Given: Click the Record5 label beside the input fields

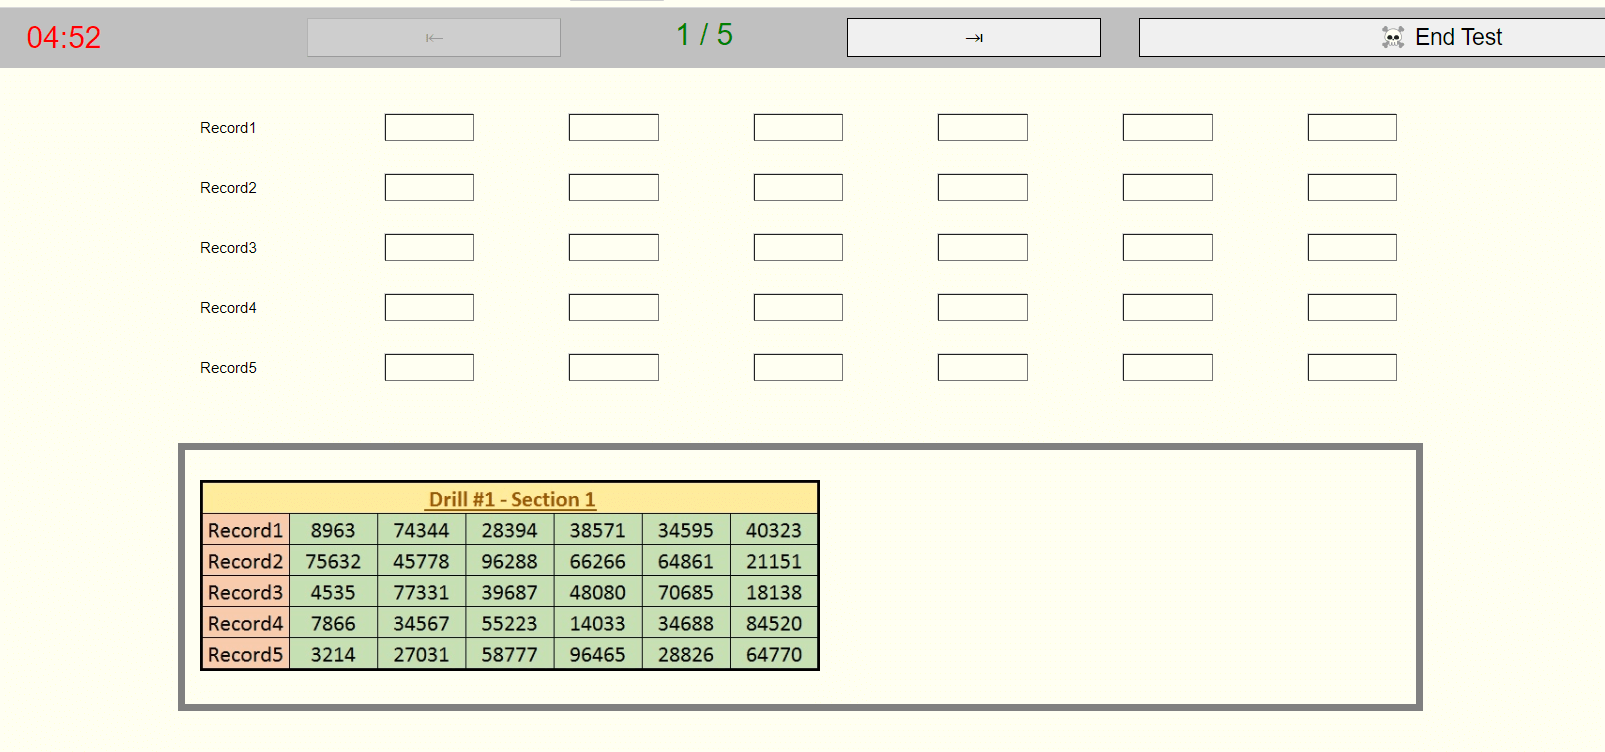Looking at the screenshot, I should pos(228,368).
